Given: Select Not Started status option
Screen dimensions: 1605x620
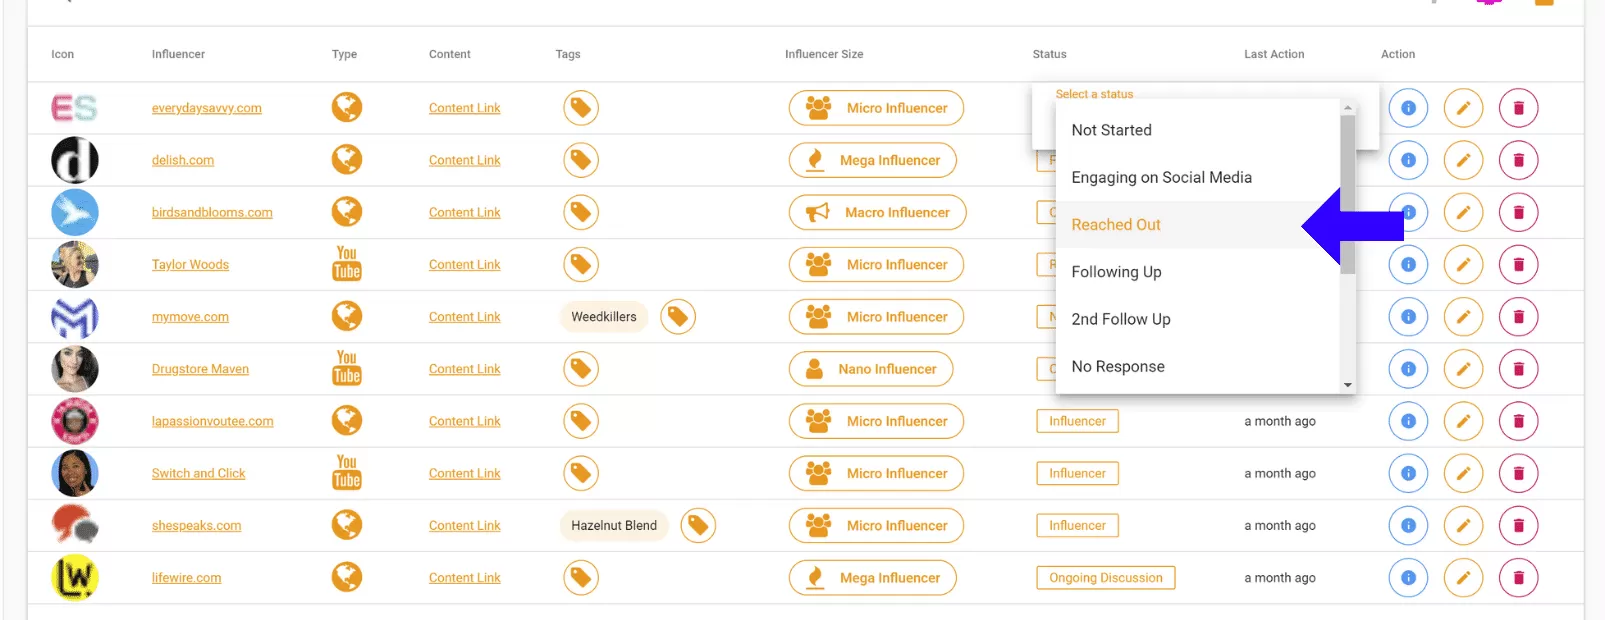Looking at the screenshot, I should coord(1198,130).
